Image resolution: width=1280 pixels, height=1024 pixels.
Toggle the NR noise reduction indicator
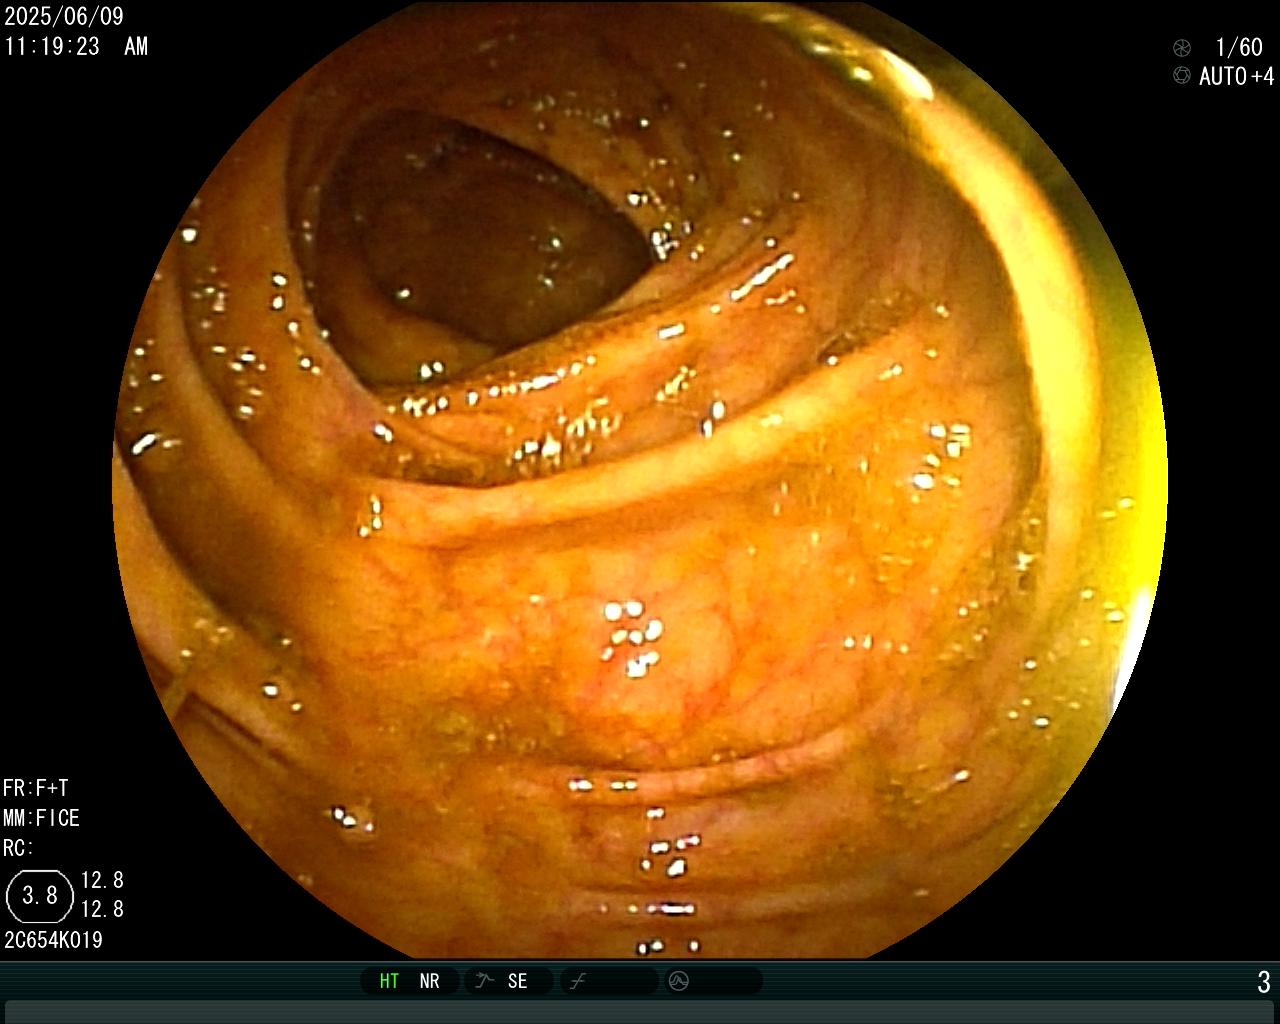point(430,981)
